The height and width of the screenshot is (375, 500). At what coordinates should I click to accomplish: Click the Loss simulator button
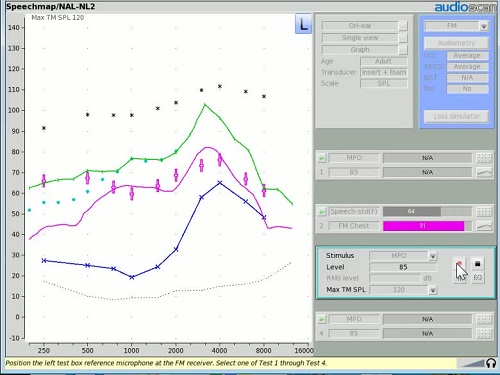(456, 116)
